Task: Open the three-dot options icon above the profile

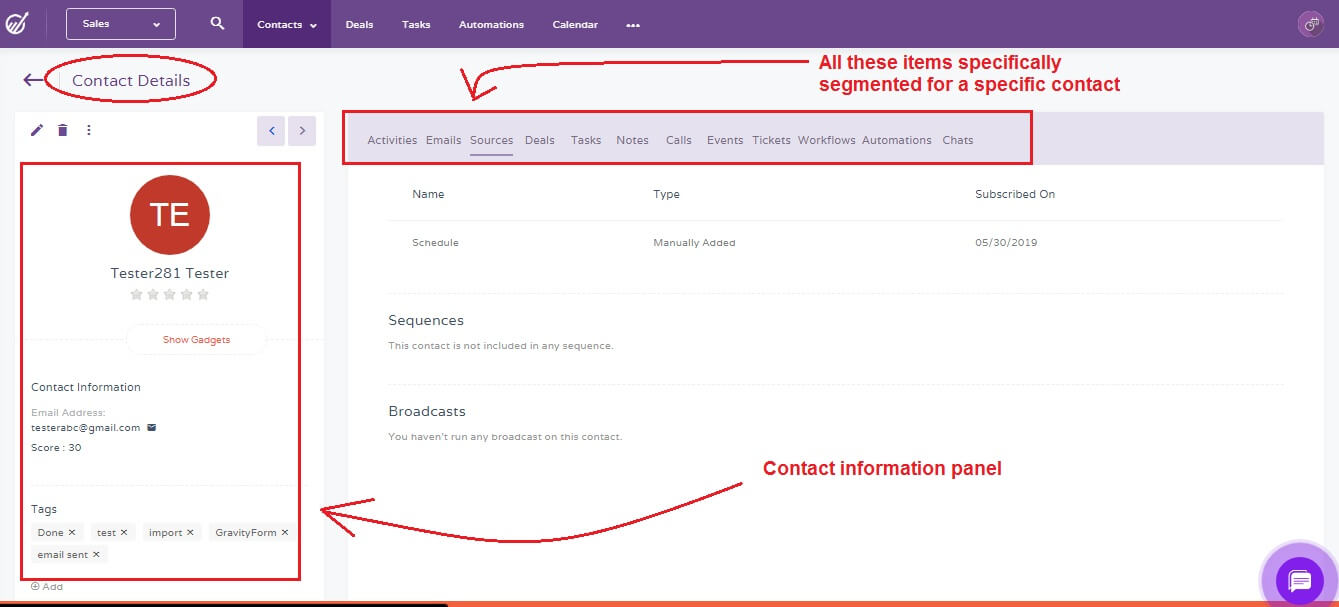Action: [88, 129]
